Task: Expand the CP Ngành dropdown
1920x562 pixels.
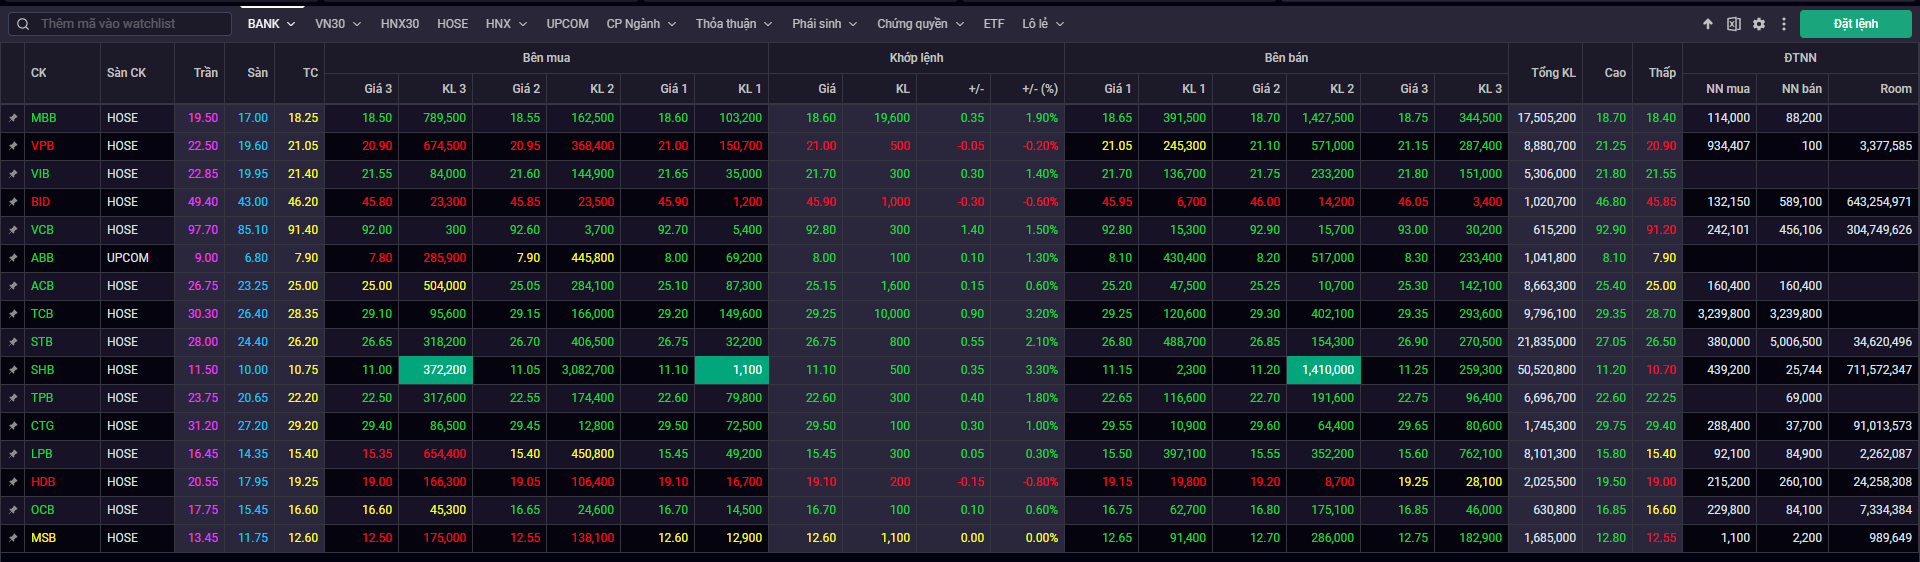Action: pyautogui.click(x=641, y=24)
